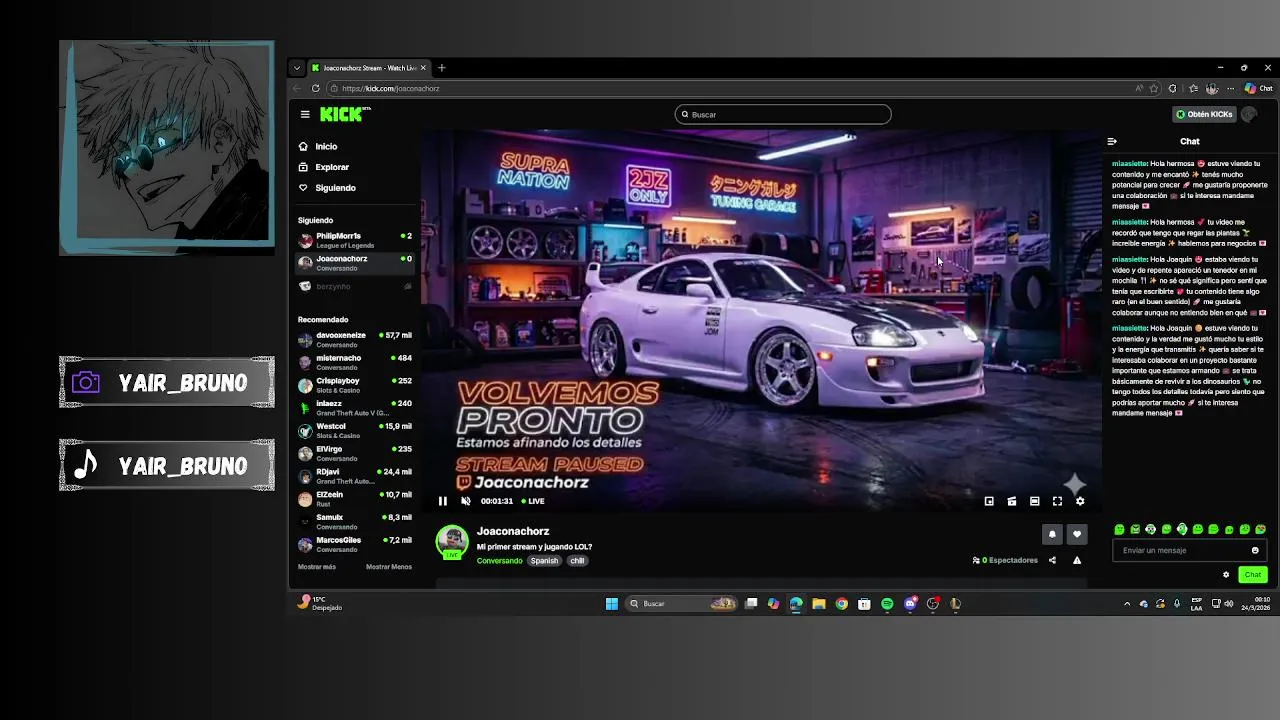Show hidden system tray icons
Screen dimensions: 1280x720
click(1127, 604)
